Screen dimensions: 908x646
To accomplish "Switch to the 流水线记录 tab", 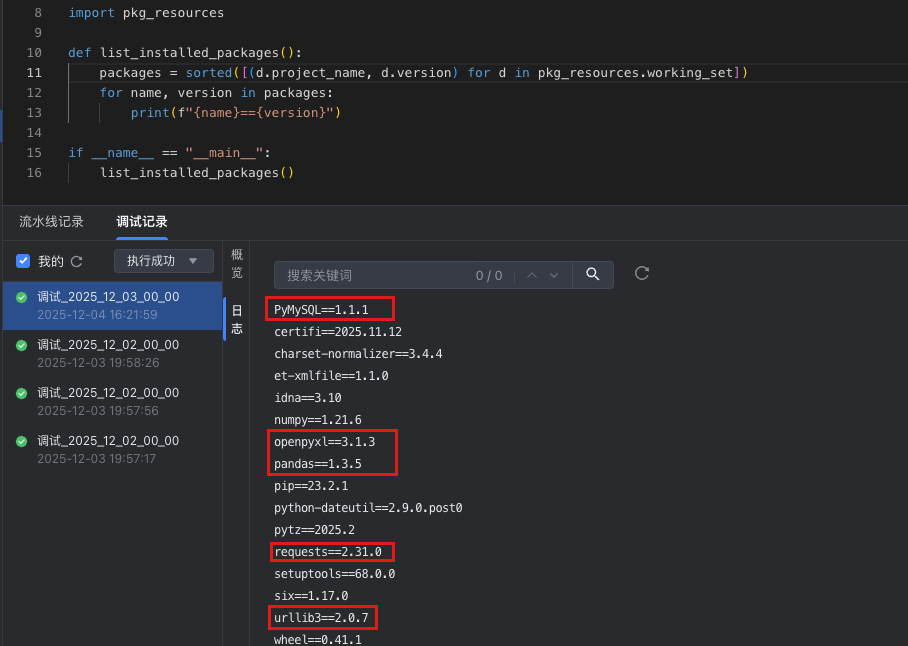I will [51, 222].
